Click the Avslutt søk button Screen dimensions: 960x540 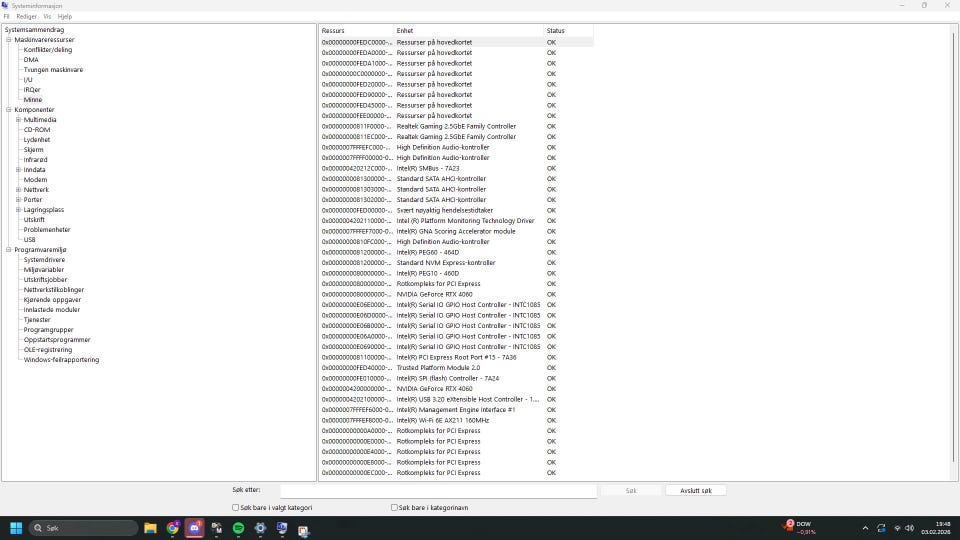coord(696,490)
